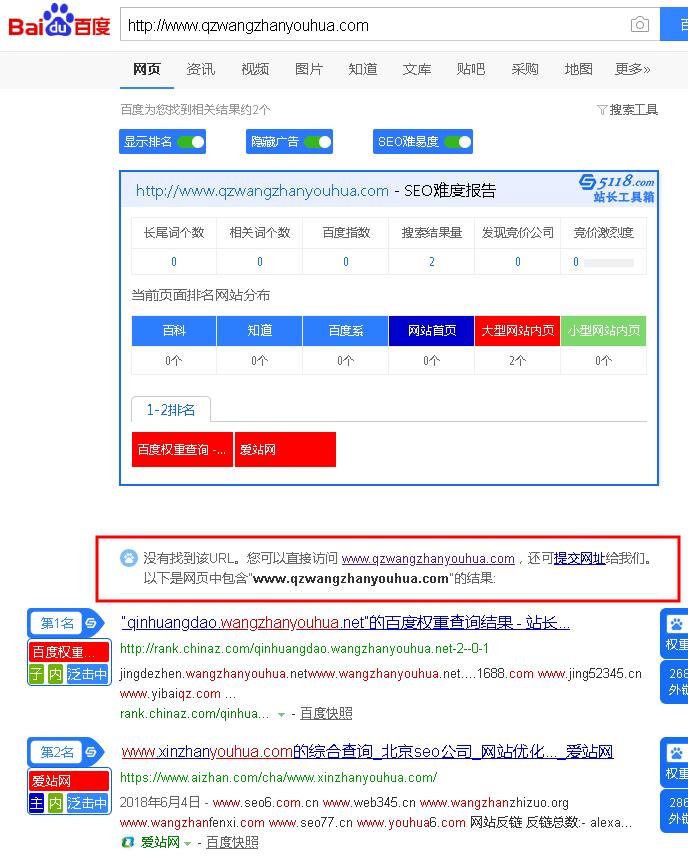688x866 pixels.
Task: Click the 爱站网 favicon in second result
Action: [x=128, y=842]
